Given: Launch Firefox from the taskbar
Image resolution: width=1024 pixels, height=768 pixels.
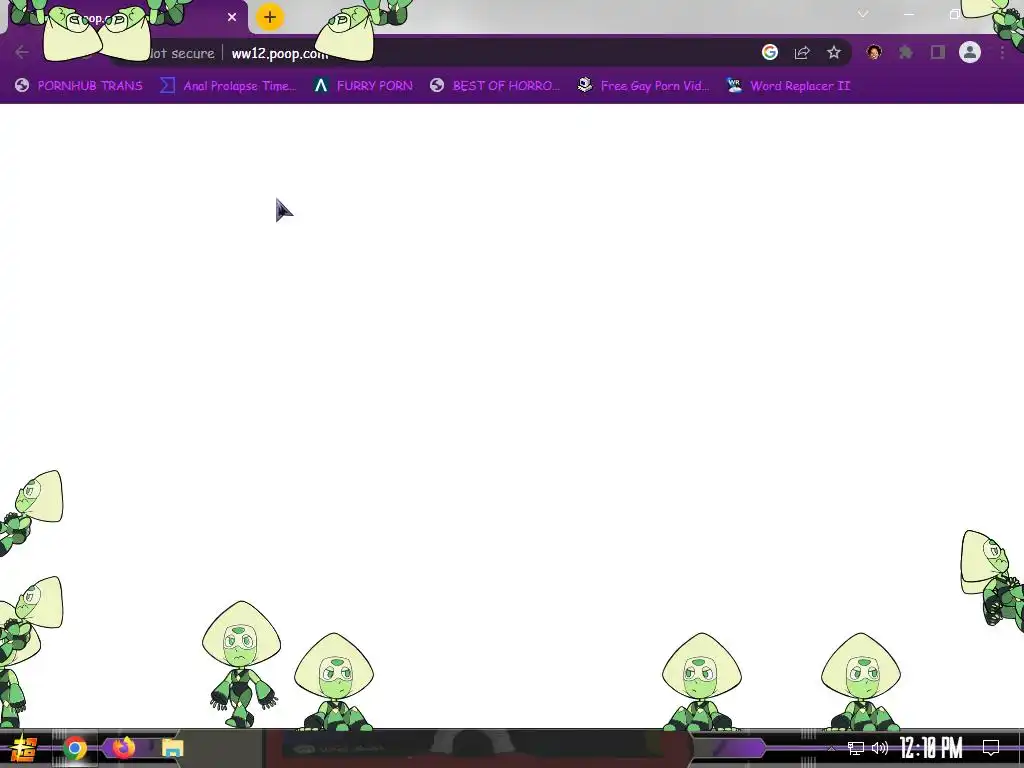Looking at the screenshot, I should (x=123, y=747).
